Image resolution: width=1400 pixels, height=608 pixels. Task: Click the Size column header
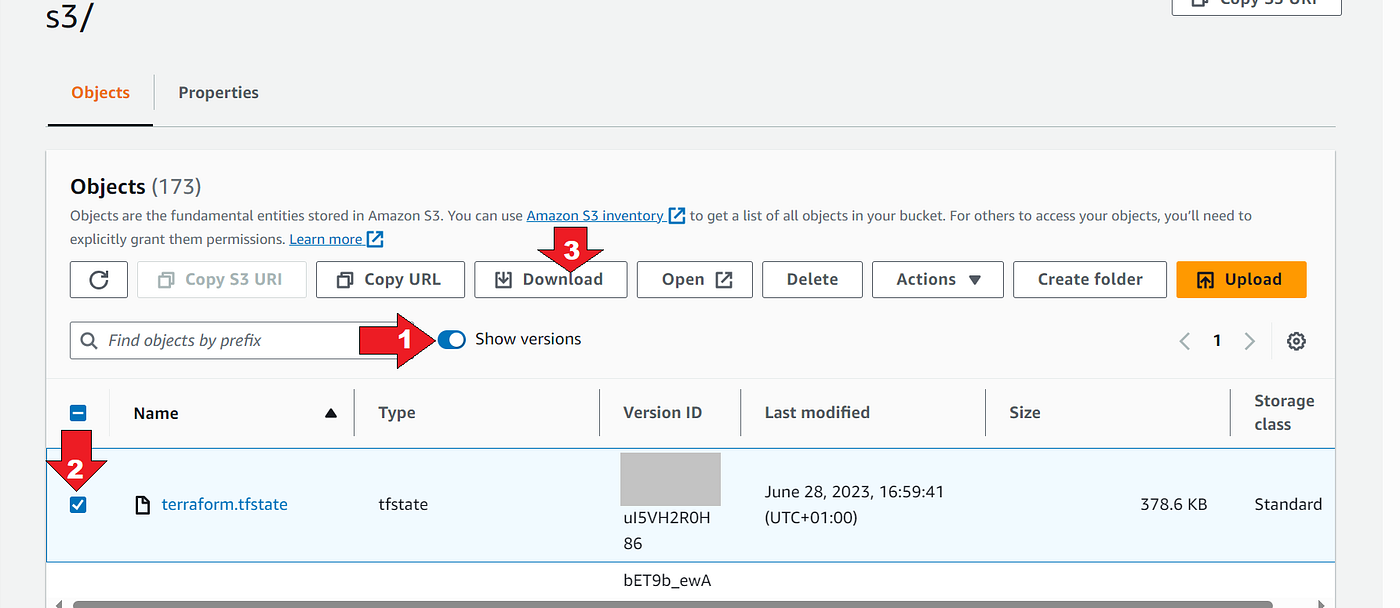[1025, 413]
